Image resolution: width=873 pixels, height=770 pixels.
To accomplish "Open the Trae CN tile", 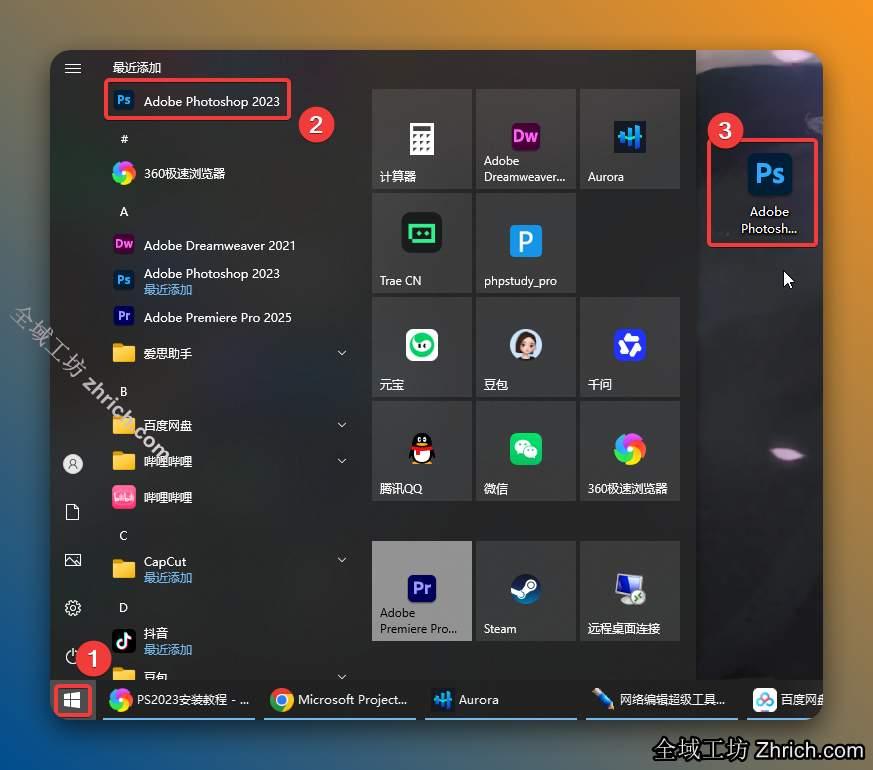I will [x=421, y=243].
